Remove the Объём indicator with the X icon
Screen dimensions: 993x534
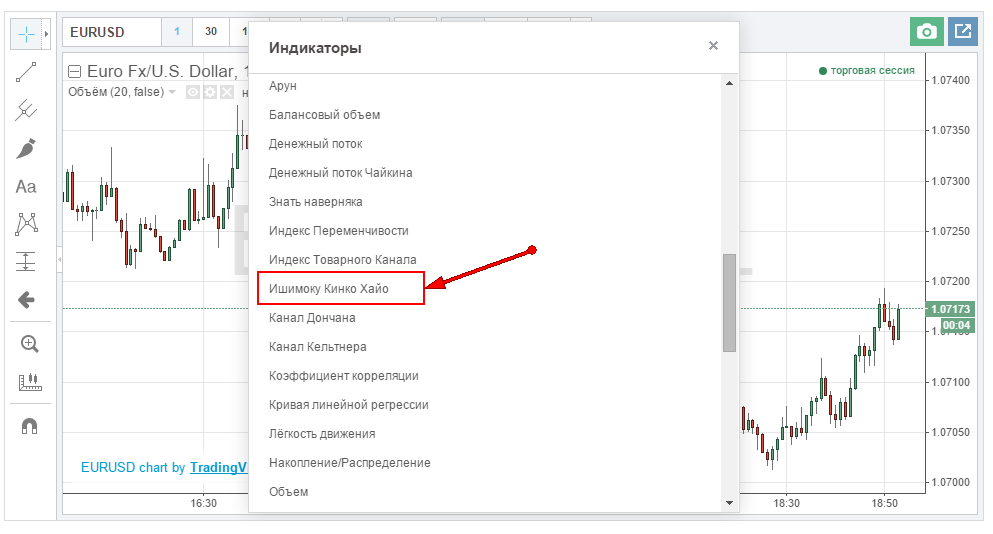(227, 92)
